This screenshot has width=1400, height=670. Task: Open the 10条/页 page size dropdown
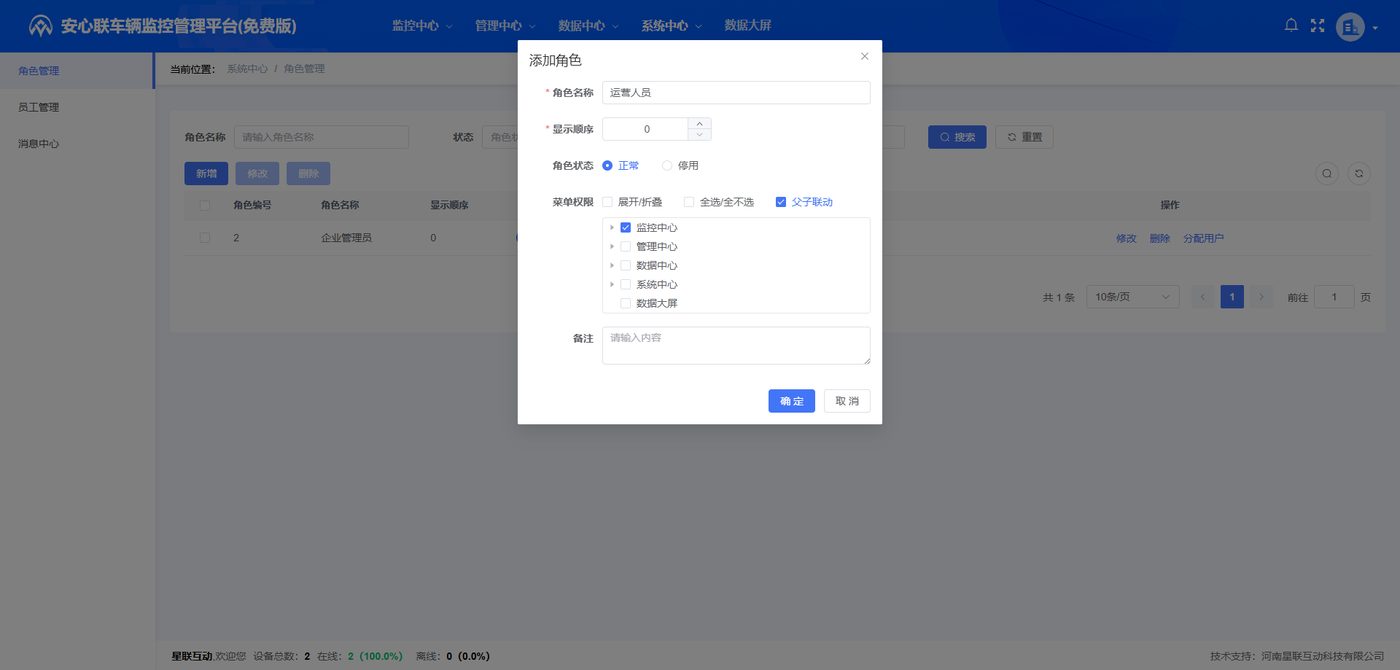click(x=1133, y=297)
